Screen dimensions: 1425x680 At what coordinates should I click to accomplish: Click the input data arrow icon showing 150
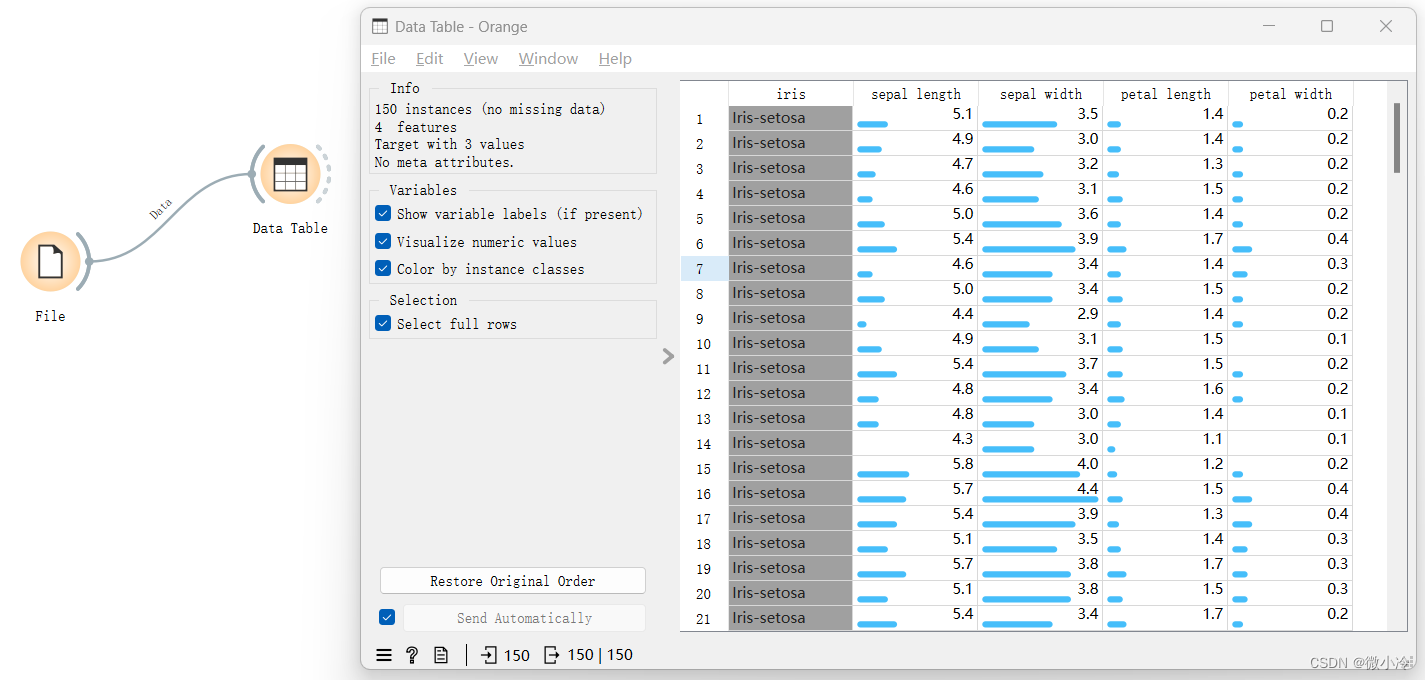(489, 655)
